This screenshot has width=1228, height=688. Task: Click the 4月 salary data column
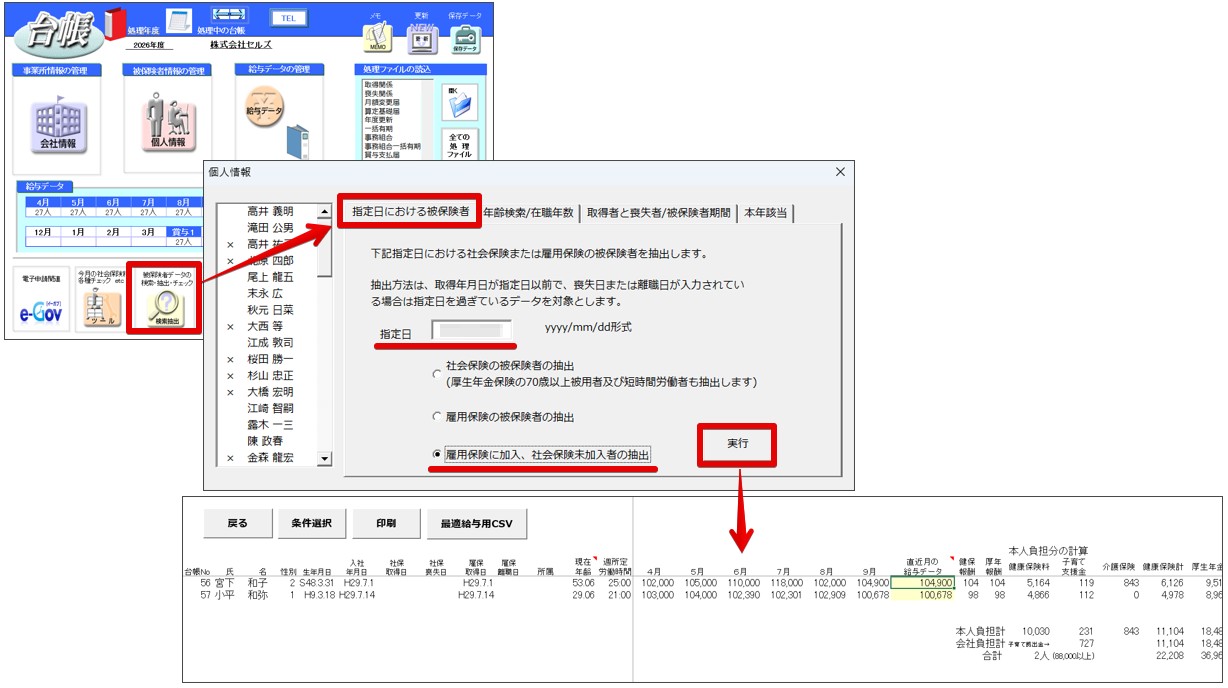[42, 207]
